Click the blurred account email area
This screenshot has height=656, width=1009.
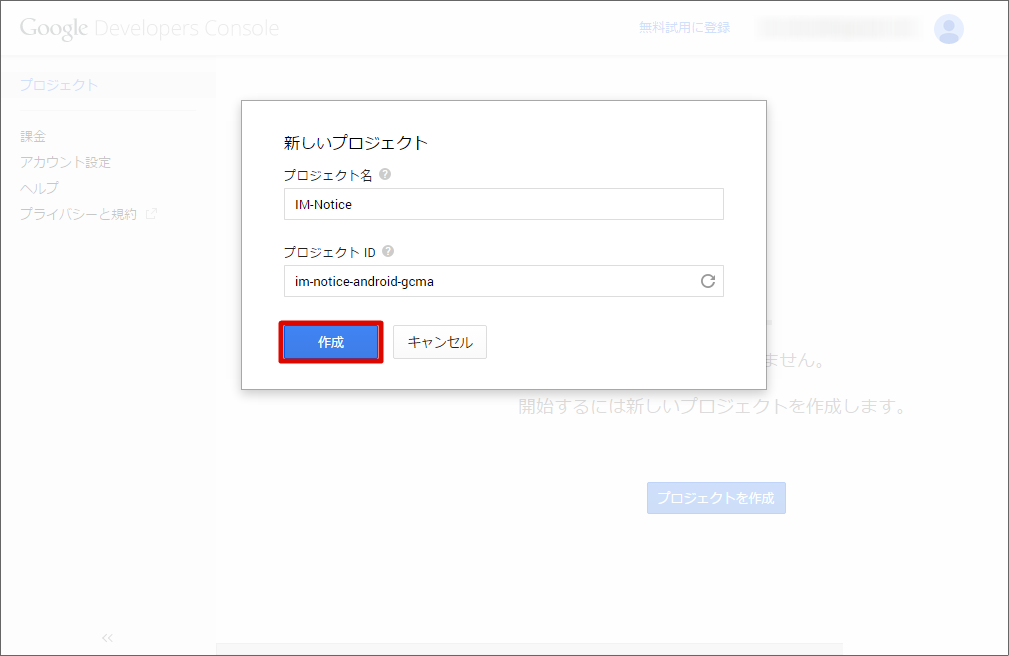839,28
